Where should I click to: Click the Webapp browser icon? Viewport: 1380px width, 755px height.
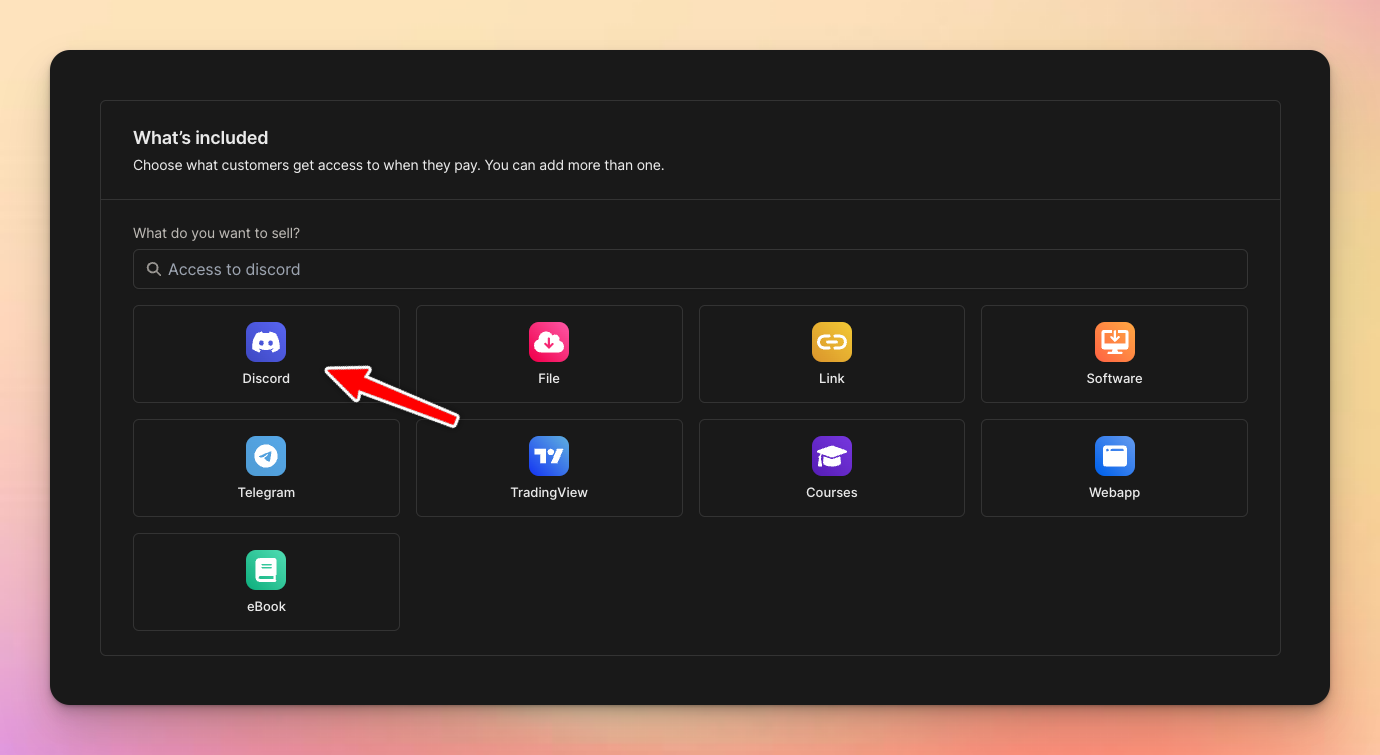point(1114,455)
